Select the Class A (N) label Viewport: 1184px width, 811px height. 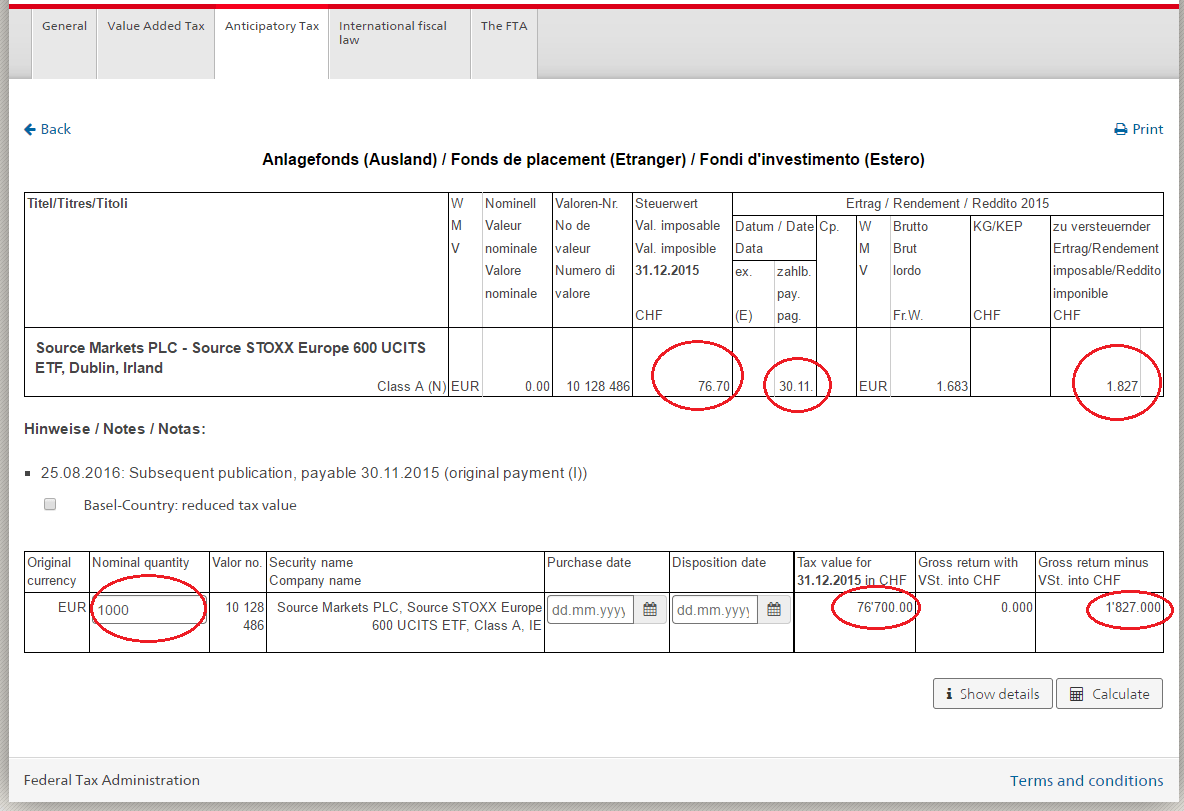click(x=412, y=386)
